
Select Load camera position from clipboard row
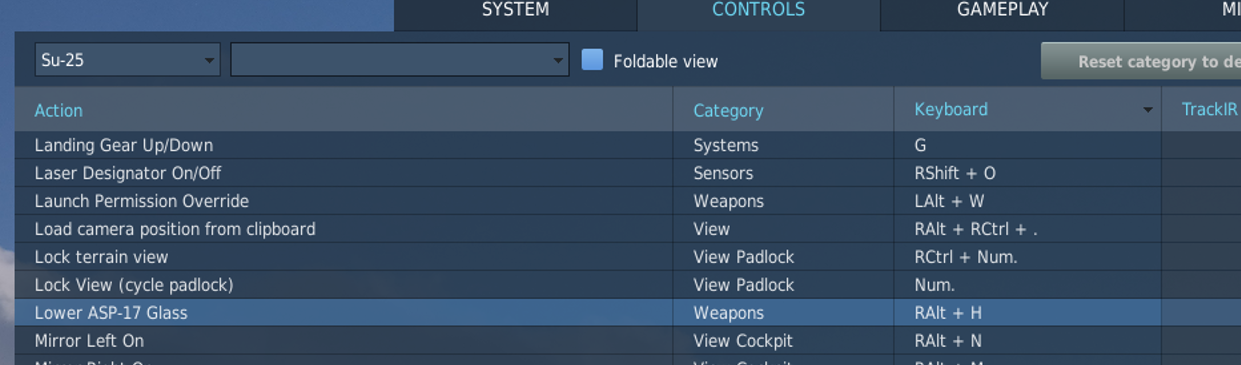628,229
